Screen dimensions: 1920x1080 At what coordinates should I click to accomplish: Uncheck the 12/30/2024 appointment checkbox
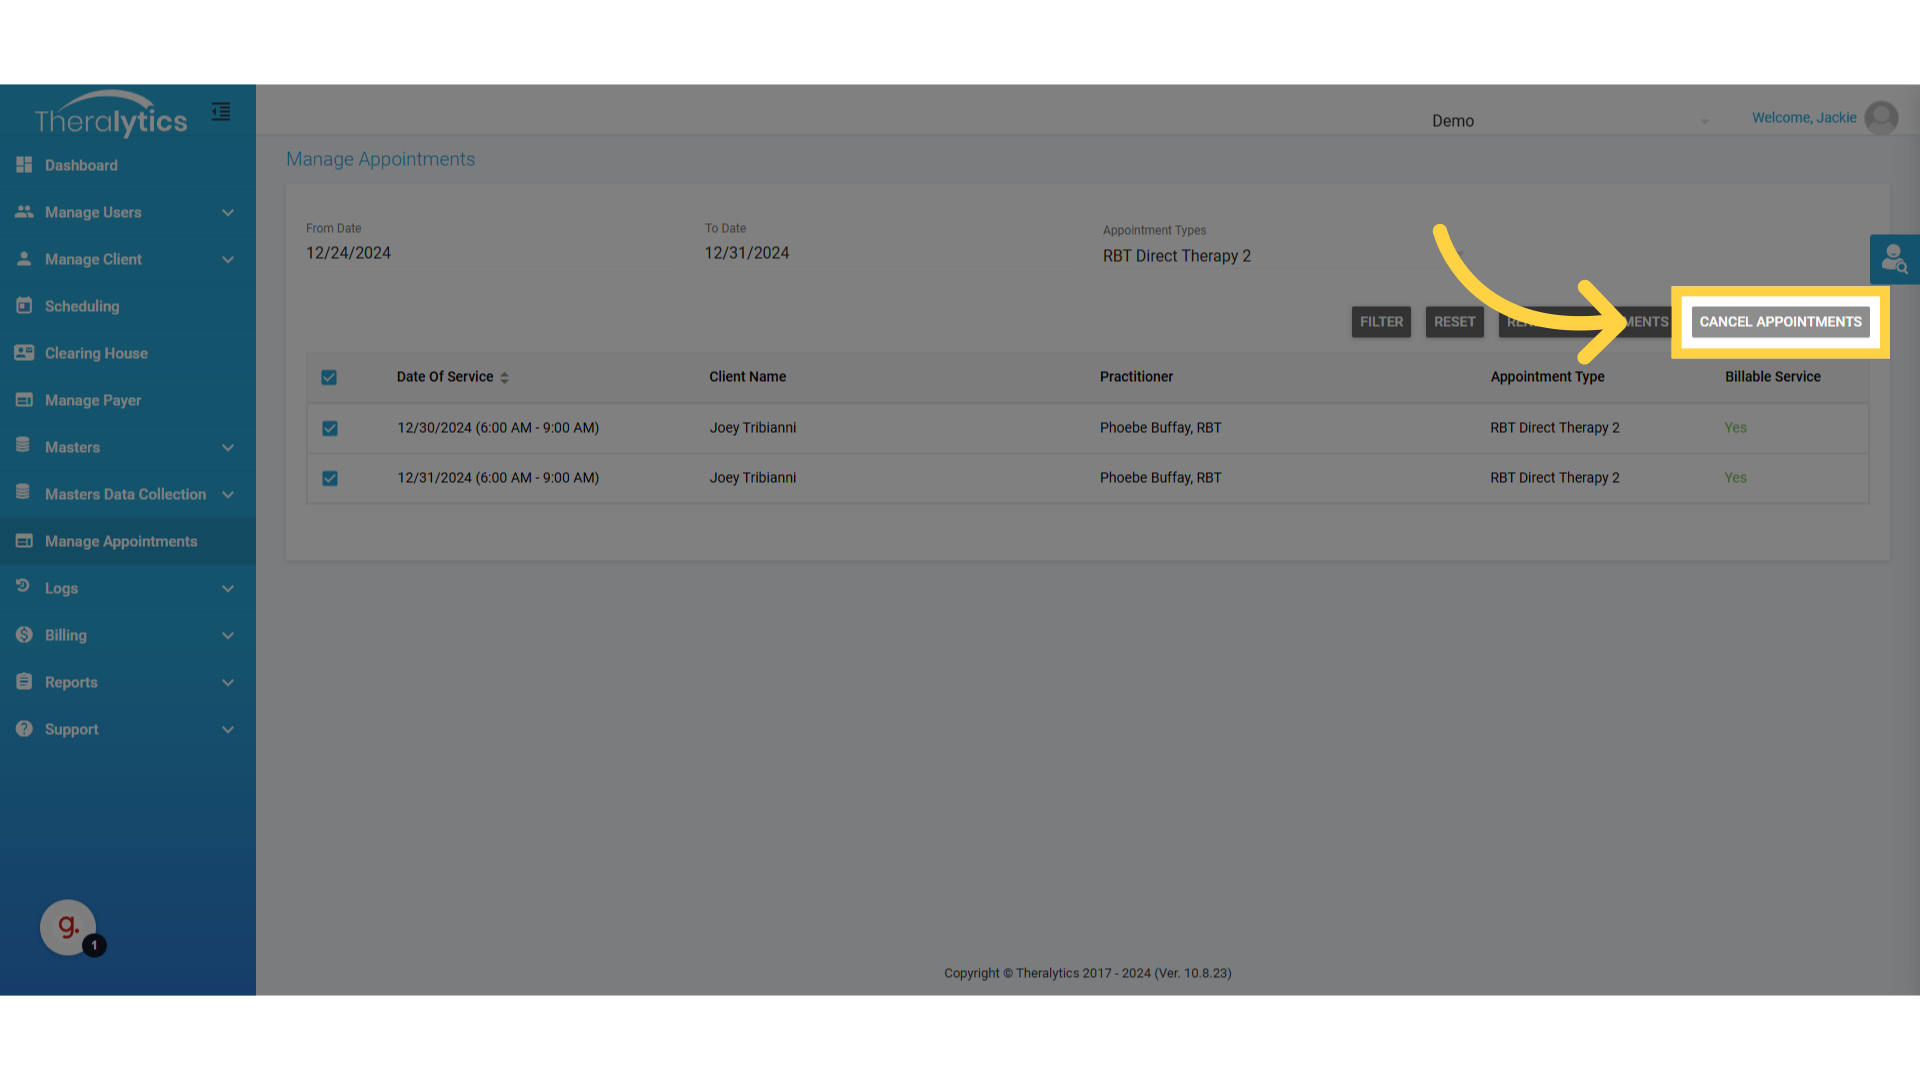click(x=330, y=428)
